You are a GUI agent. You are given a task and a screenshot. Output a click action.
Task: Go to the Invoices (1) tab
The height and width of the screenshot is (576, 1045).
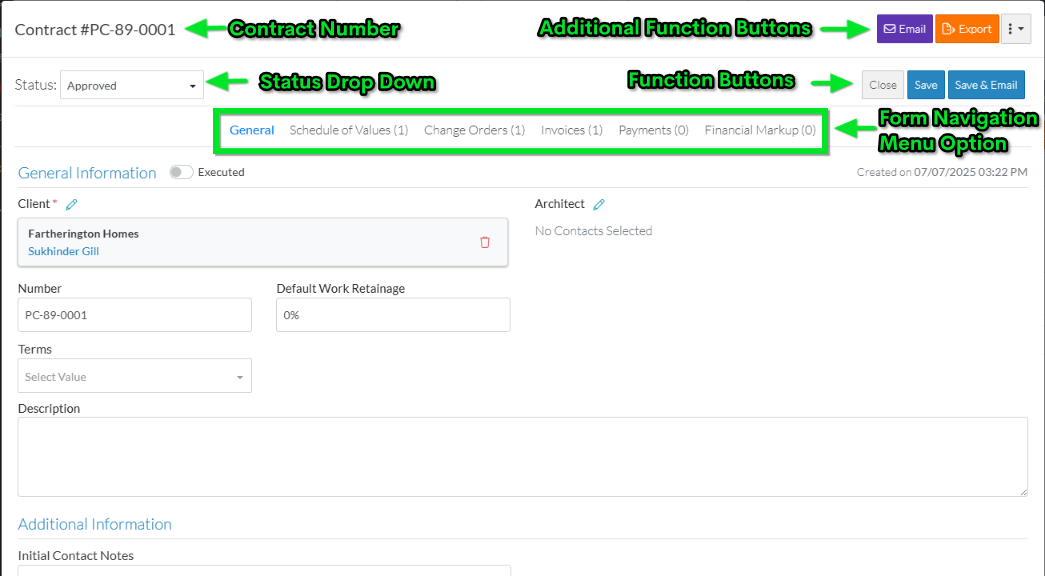click(572, 130)
